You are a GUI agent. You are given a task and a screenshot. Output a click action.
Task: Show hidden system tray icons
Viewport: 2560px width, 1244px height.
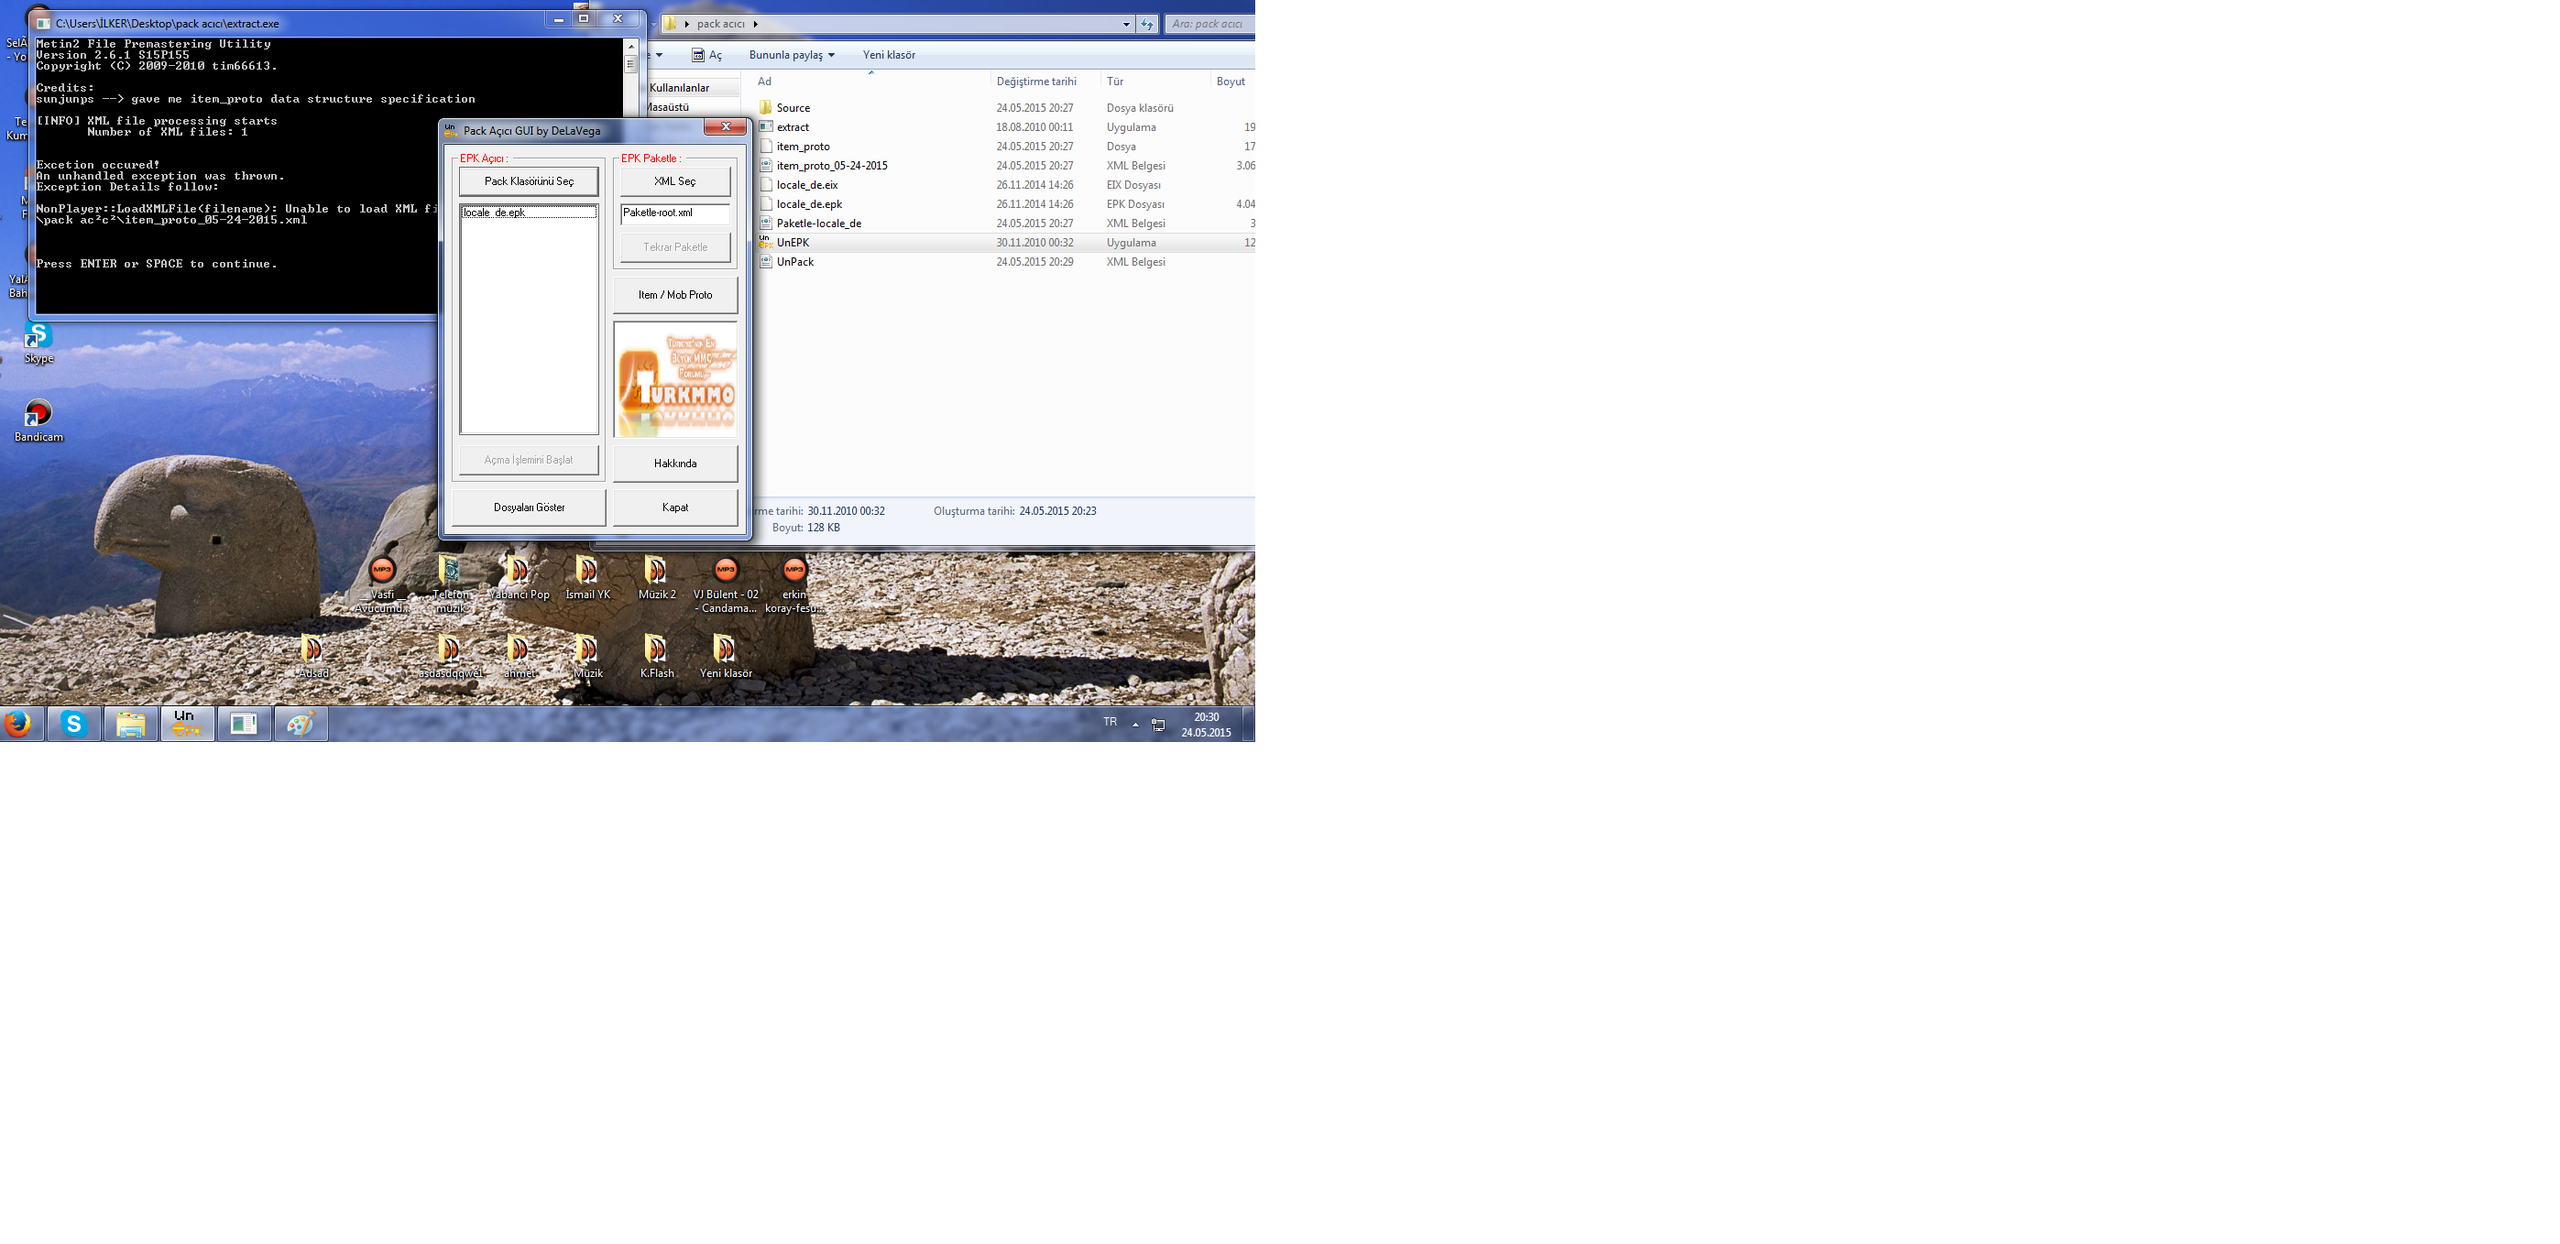pyautogui.click(x=1135, y=724)
